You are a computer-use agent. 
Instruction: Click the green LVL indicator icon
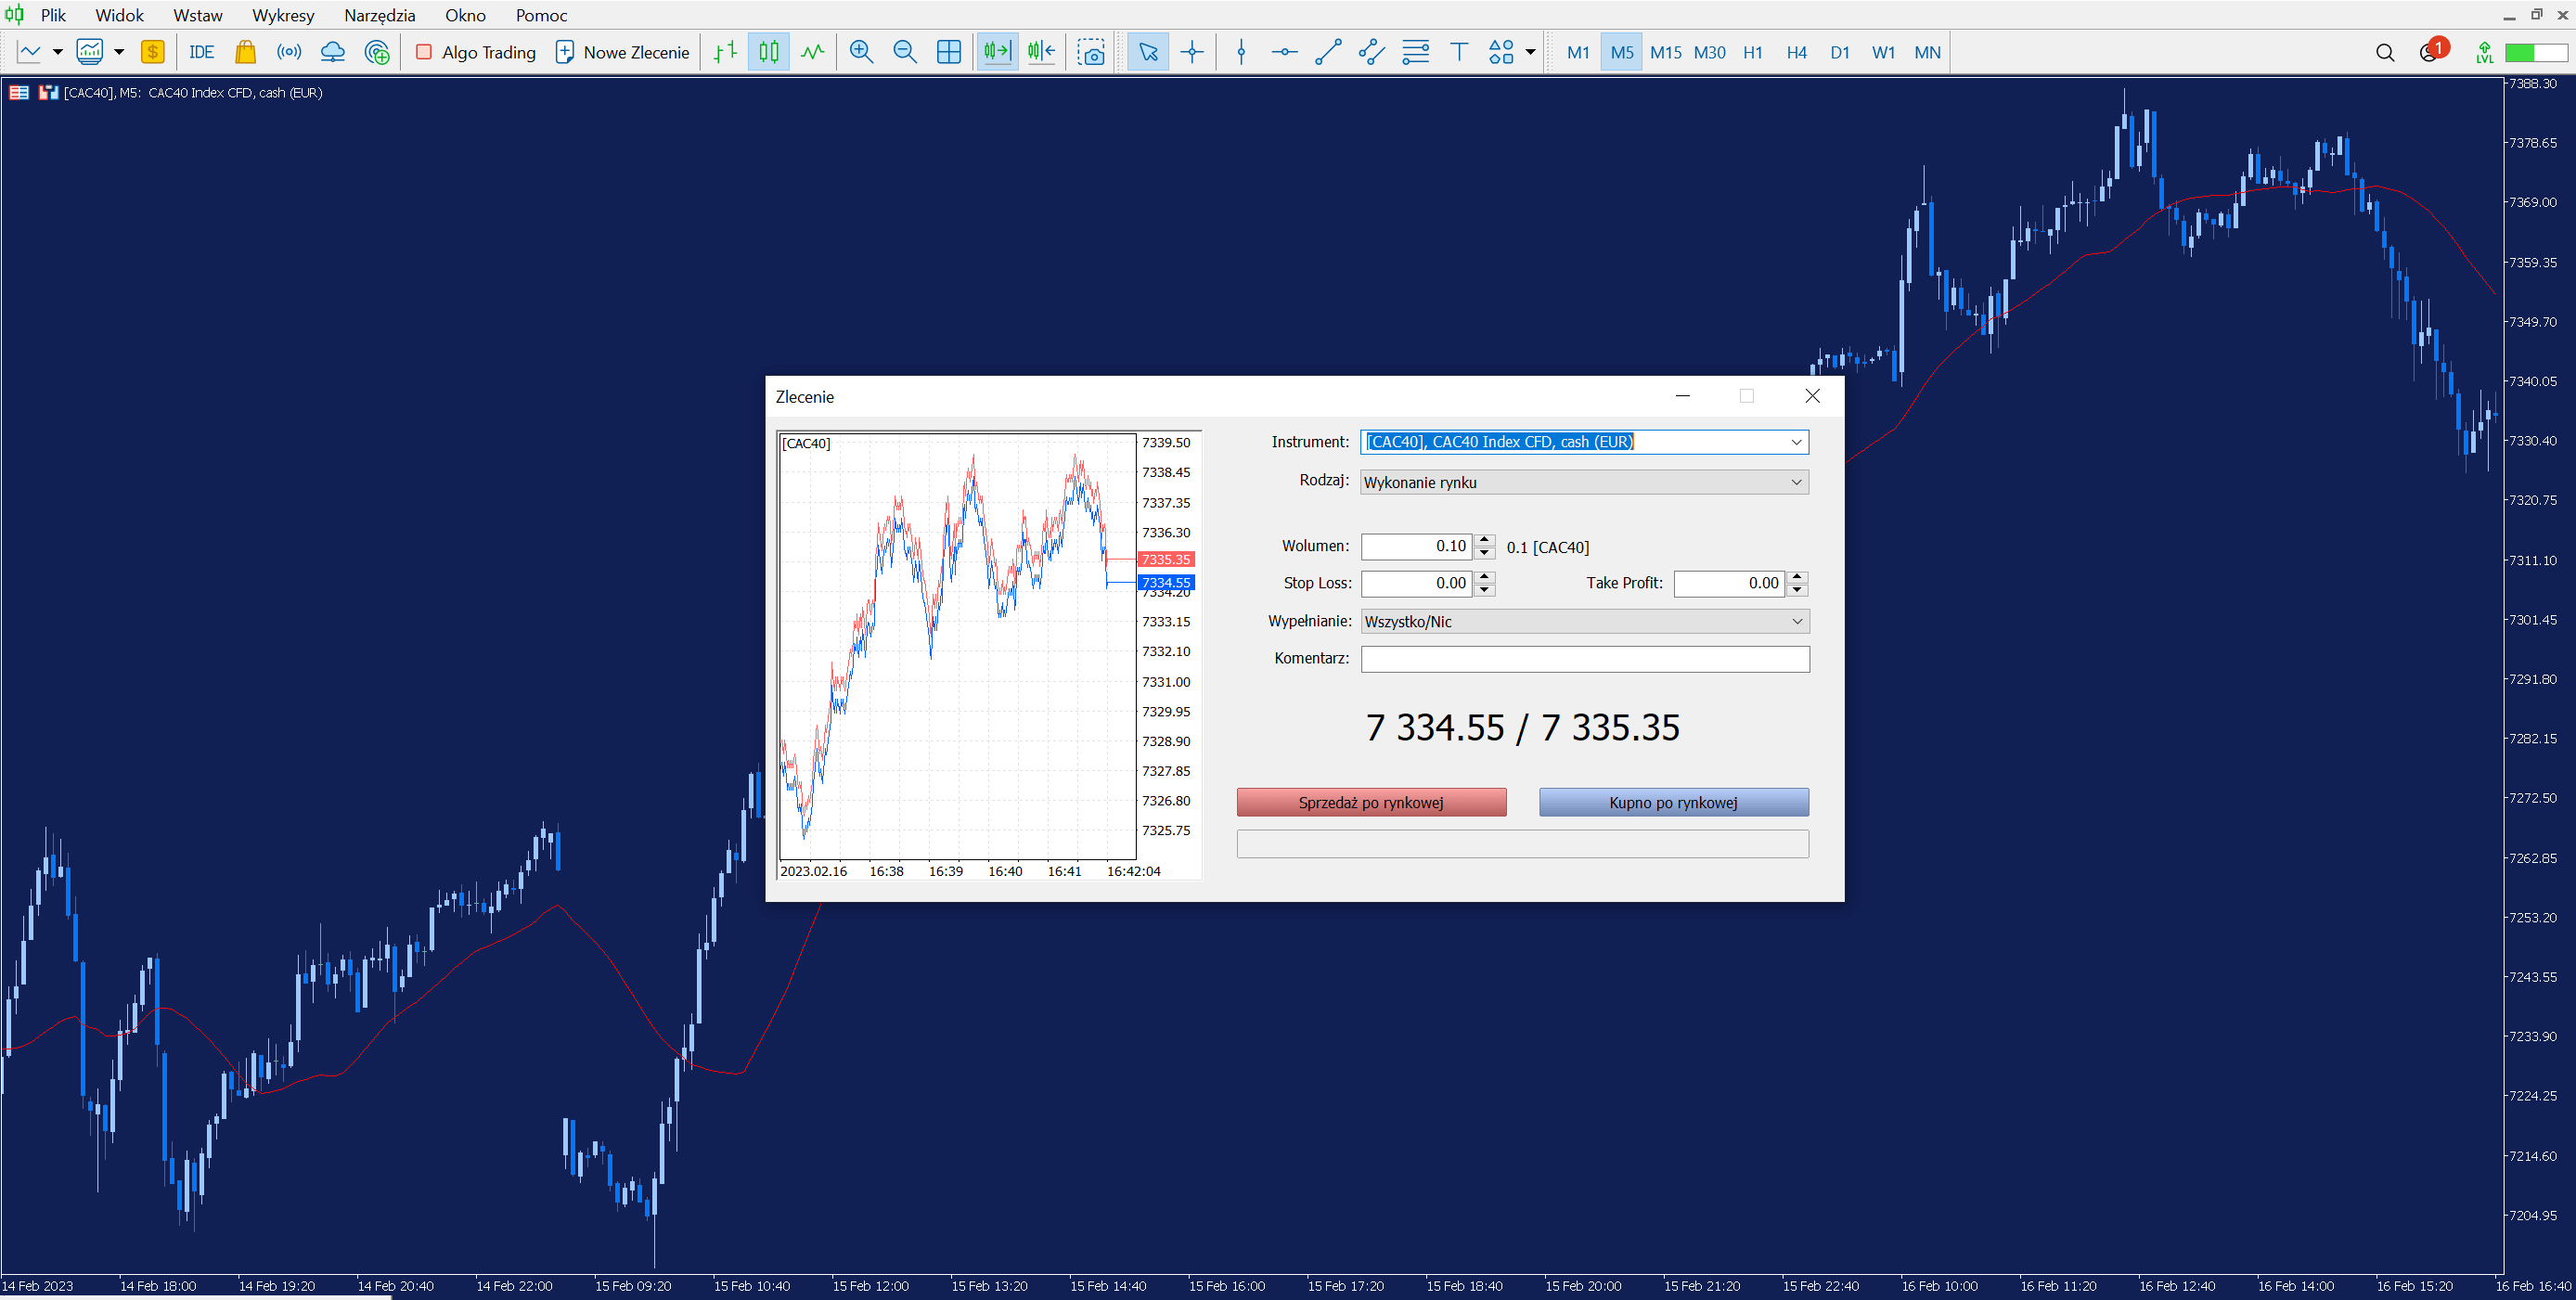click(x=2484, y=52)
